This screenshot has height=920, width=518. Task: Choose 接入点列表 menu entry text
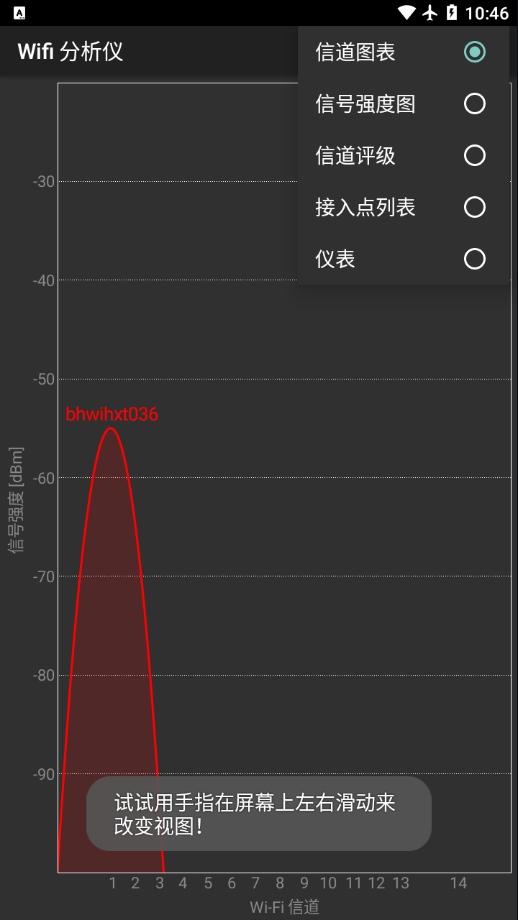click(x=365, y=208)
